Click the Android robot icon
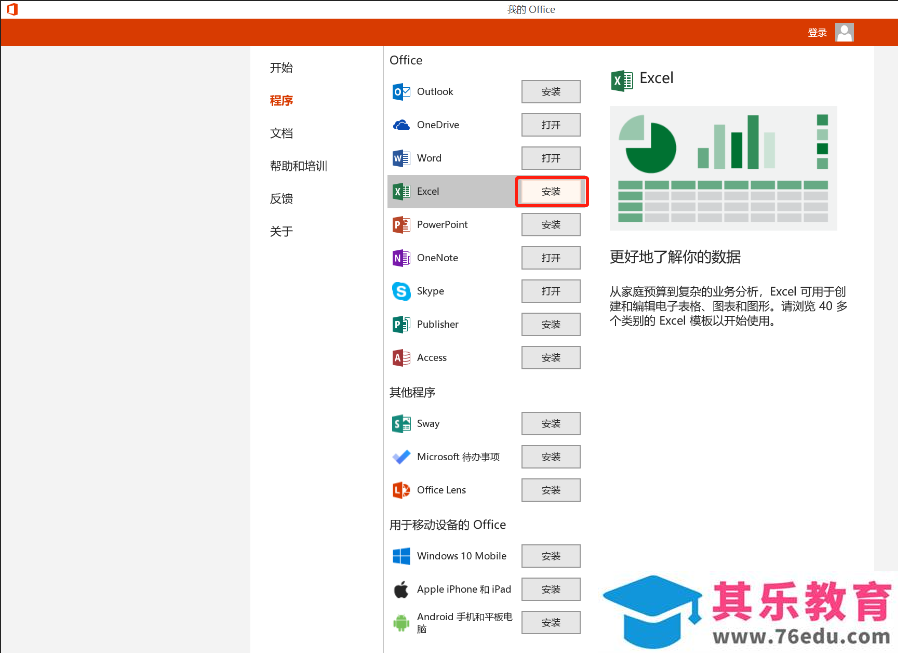This screenshot has height=653, width=898. tap(401, 623)
